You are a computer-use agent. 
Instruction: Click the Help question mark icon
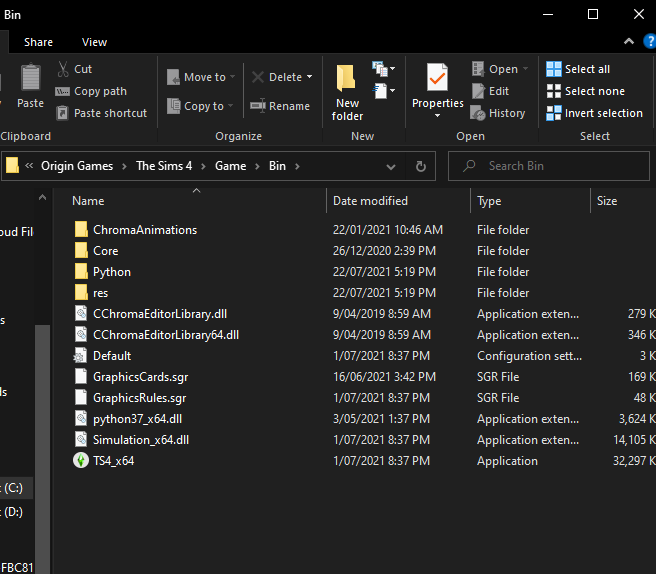pyautogui.click(x=650, y=41)
